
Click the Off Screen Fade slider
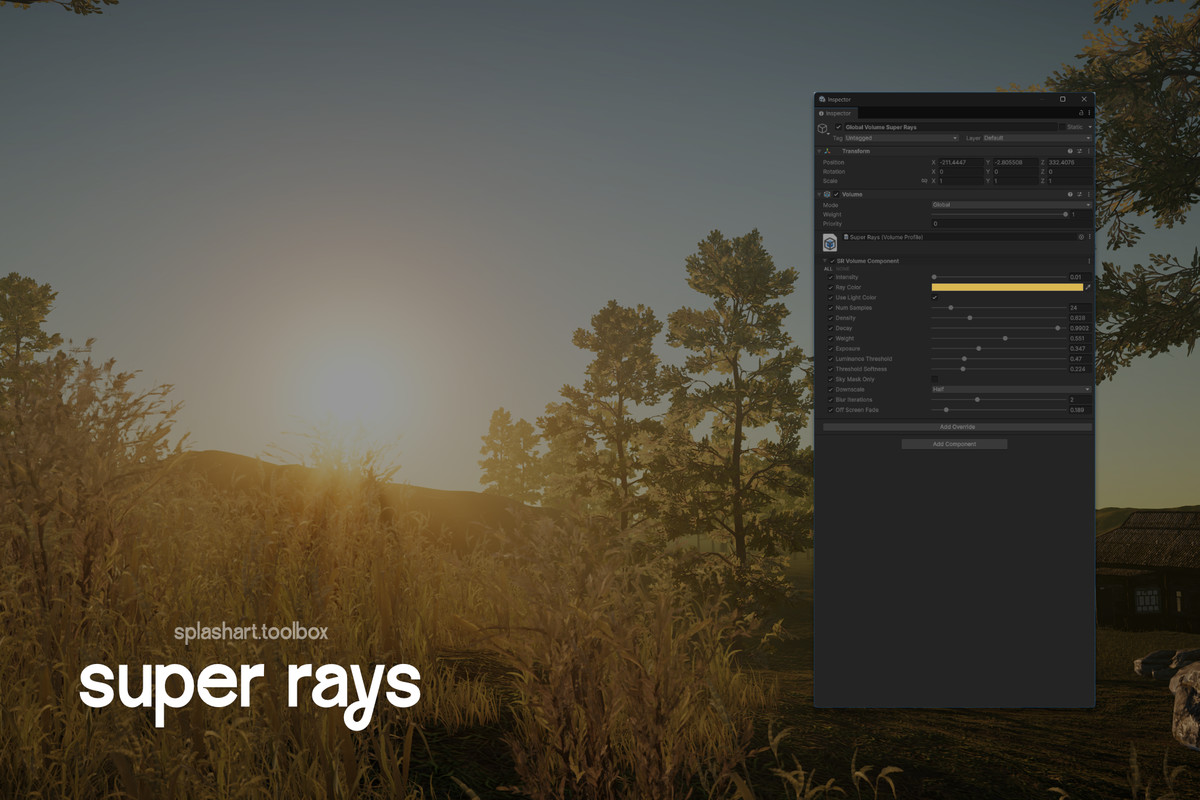999,410
